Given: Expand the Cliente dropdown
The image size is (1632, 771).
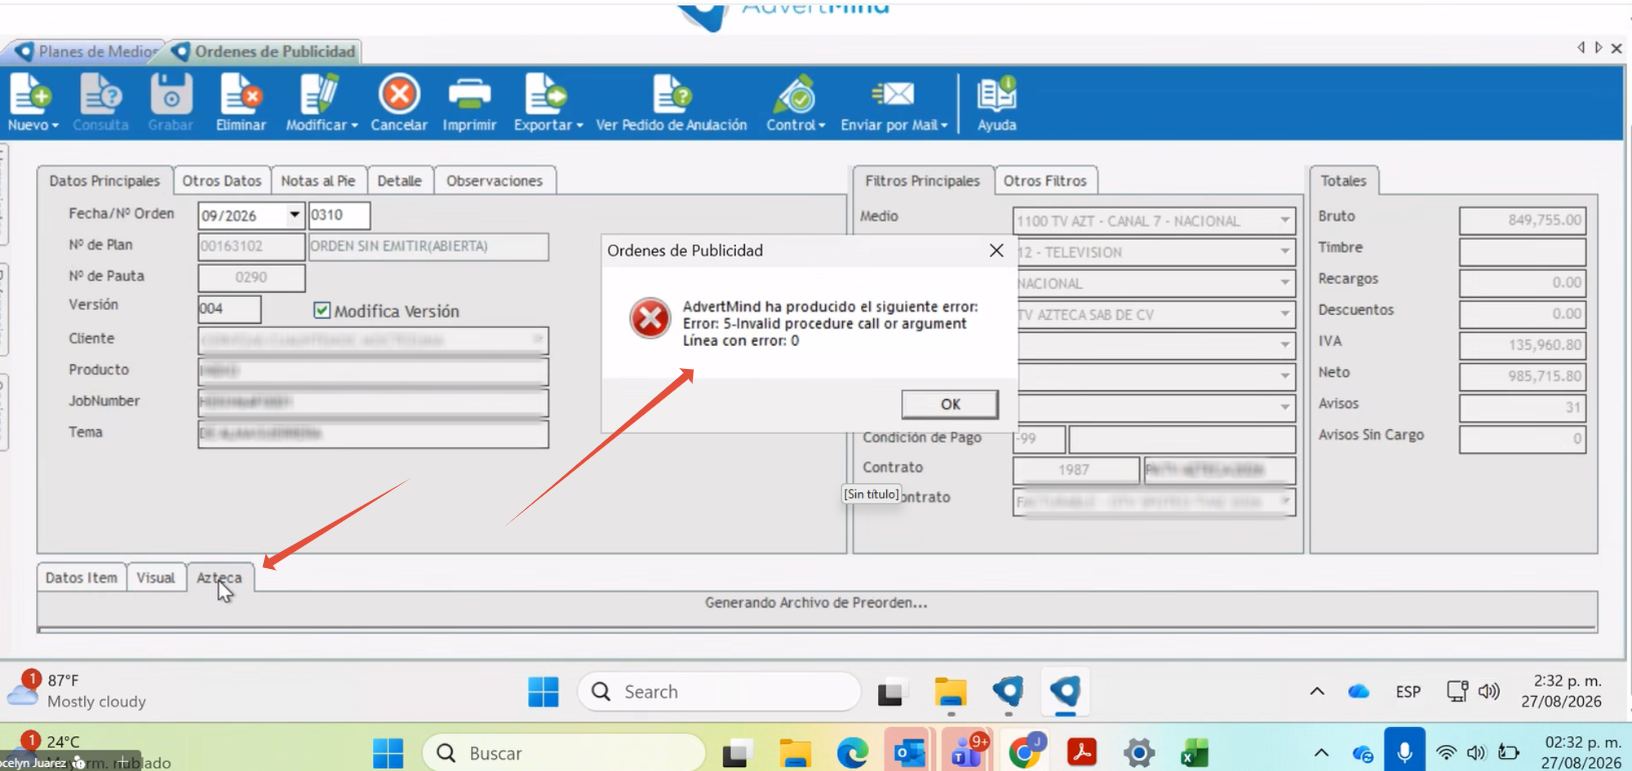Looking at the screenshot, I should [538, 340].
